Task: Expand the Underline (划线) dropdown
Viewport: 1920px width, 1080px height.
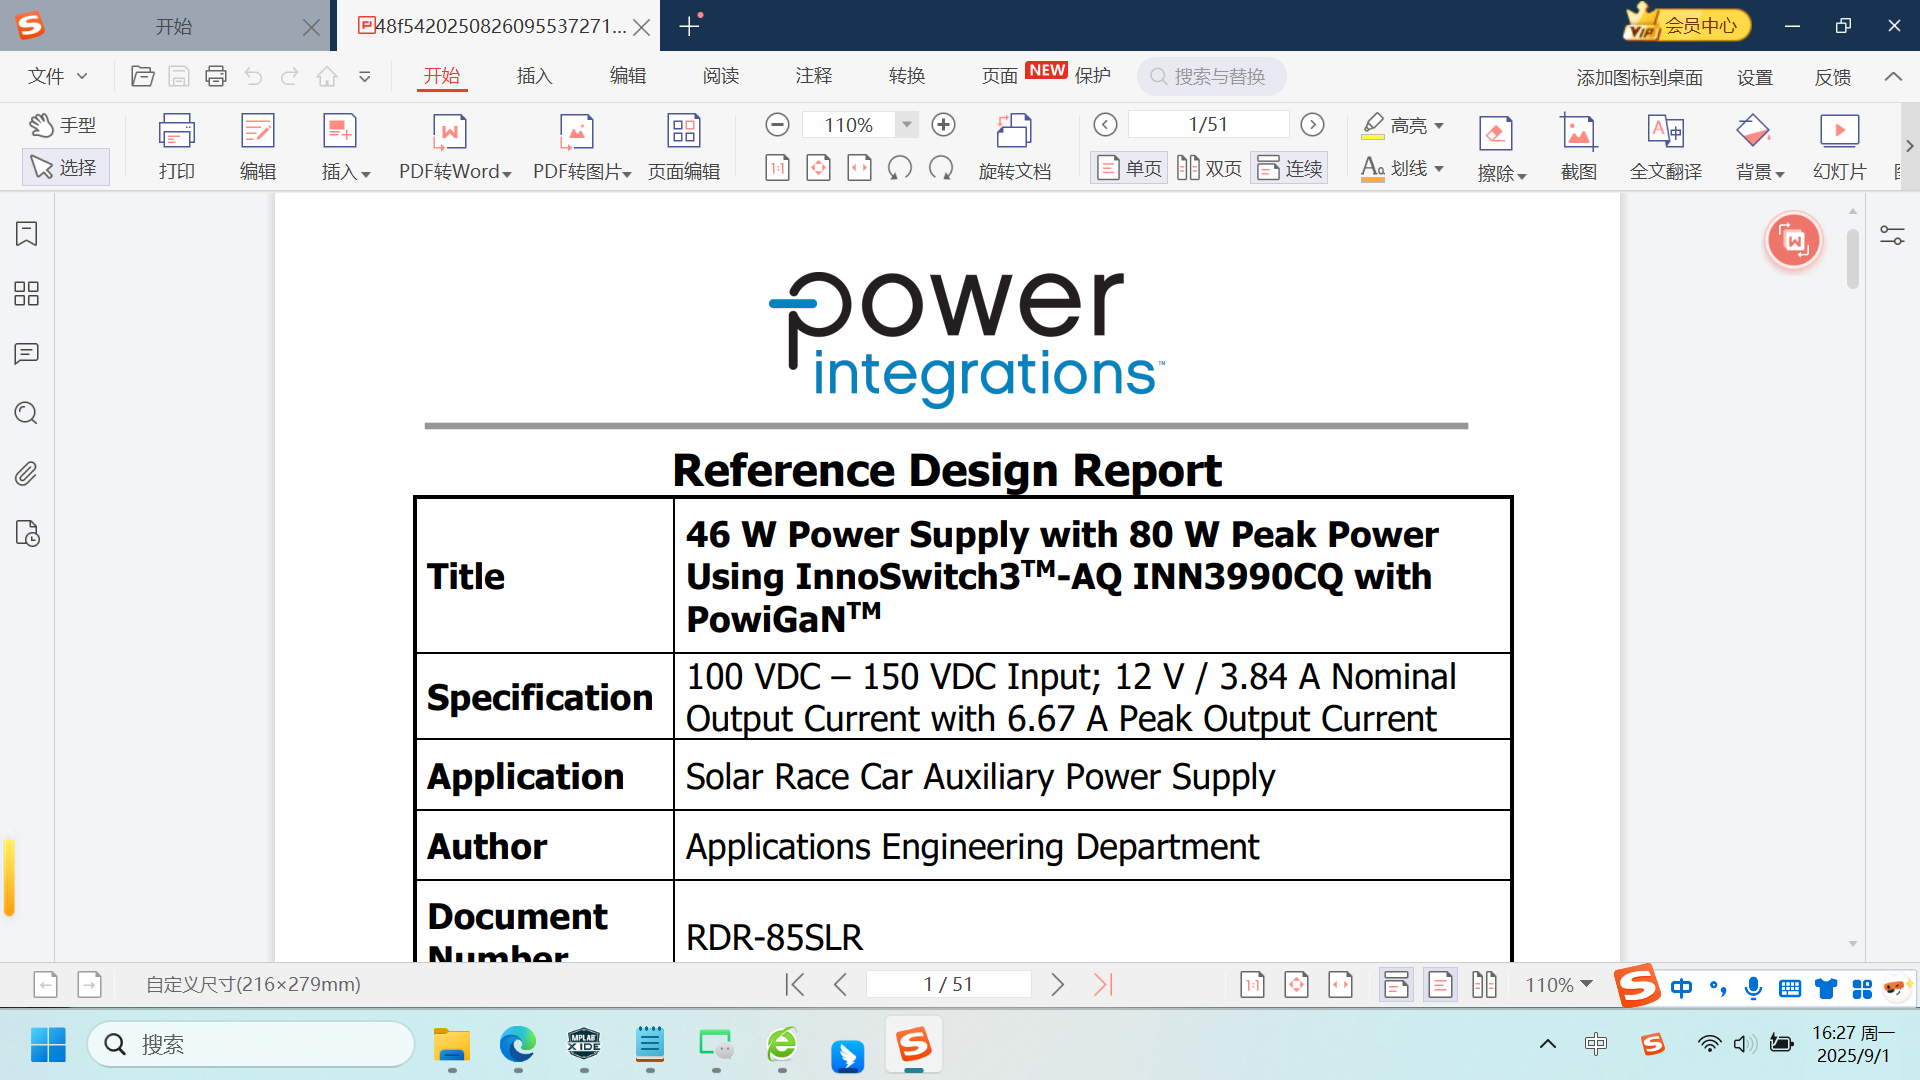Action: tap(1439, 169)
